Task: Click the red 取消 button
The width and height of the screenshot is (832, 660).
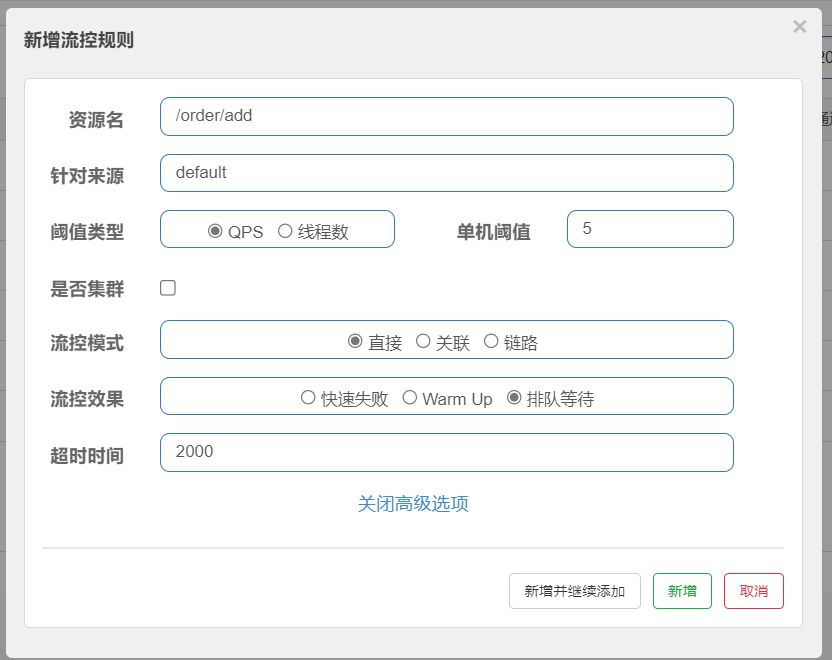Action: click(753, 591)
